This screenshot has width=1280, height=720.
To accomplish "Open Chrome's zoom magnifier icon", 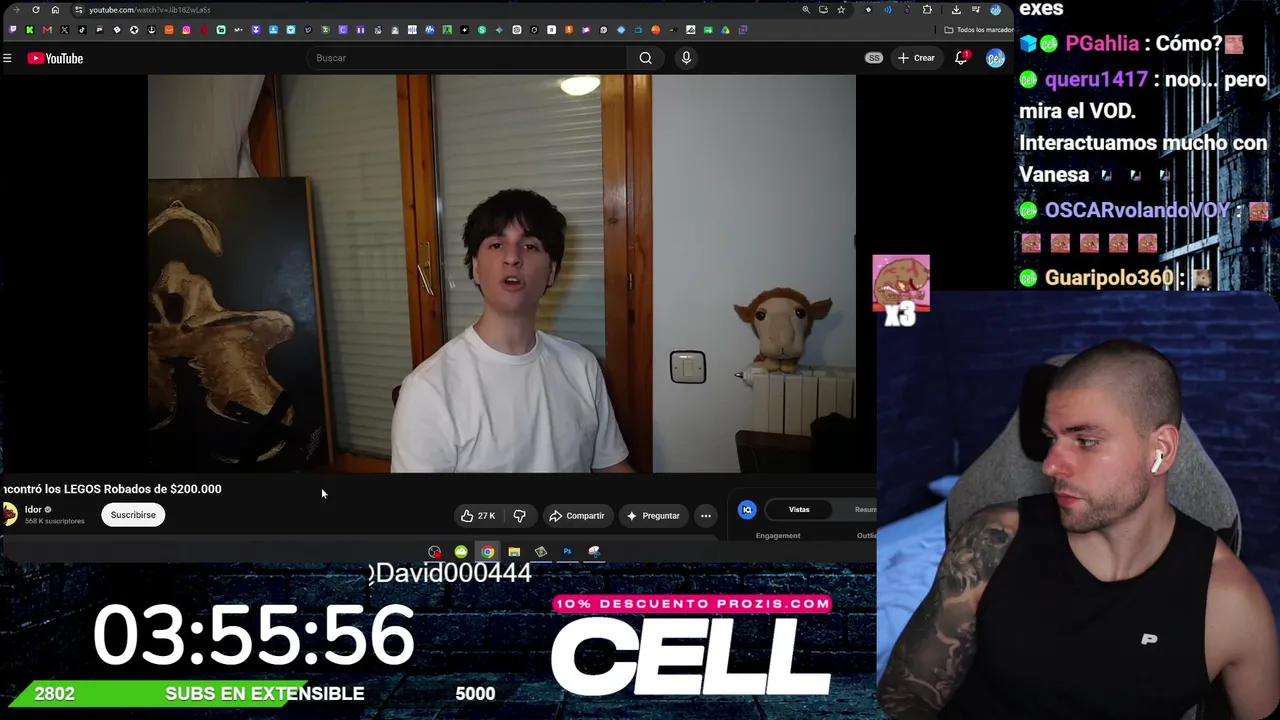I will tap(806, 10).
